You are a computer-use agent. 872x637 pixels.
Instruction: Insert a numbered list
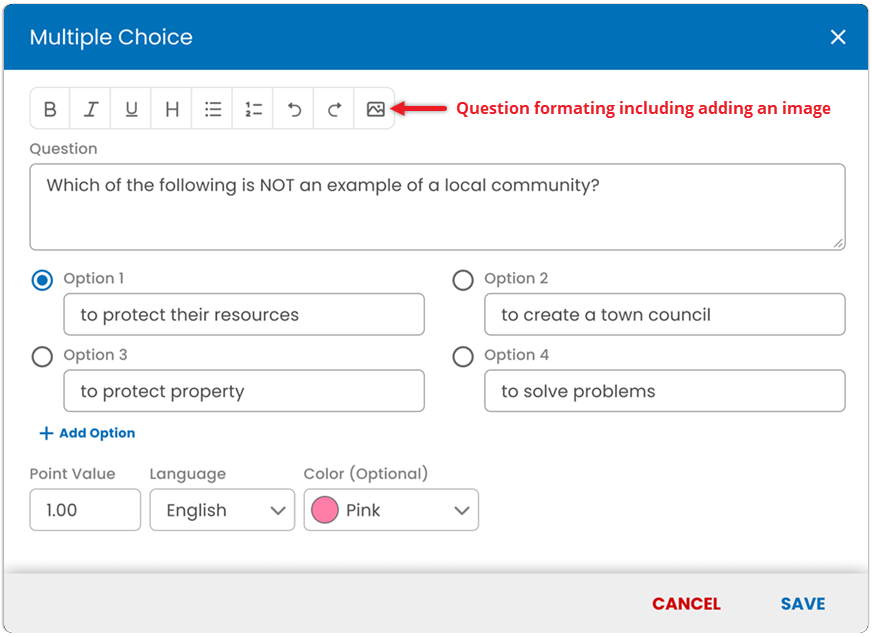point(253,109)
